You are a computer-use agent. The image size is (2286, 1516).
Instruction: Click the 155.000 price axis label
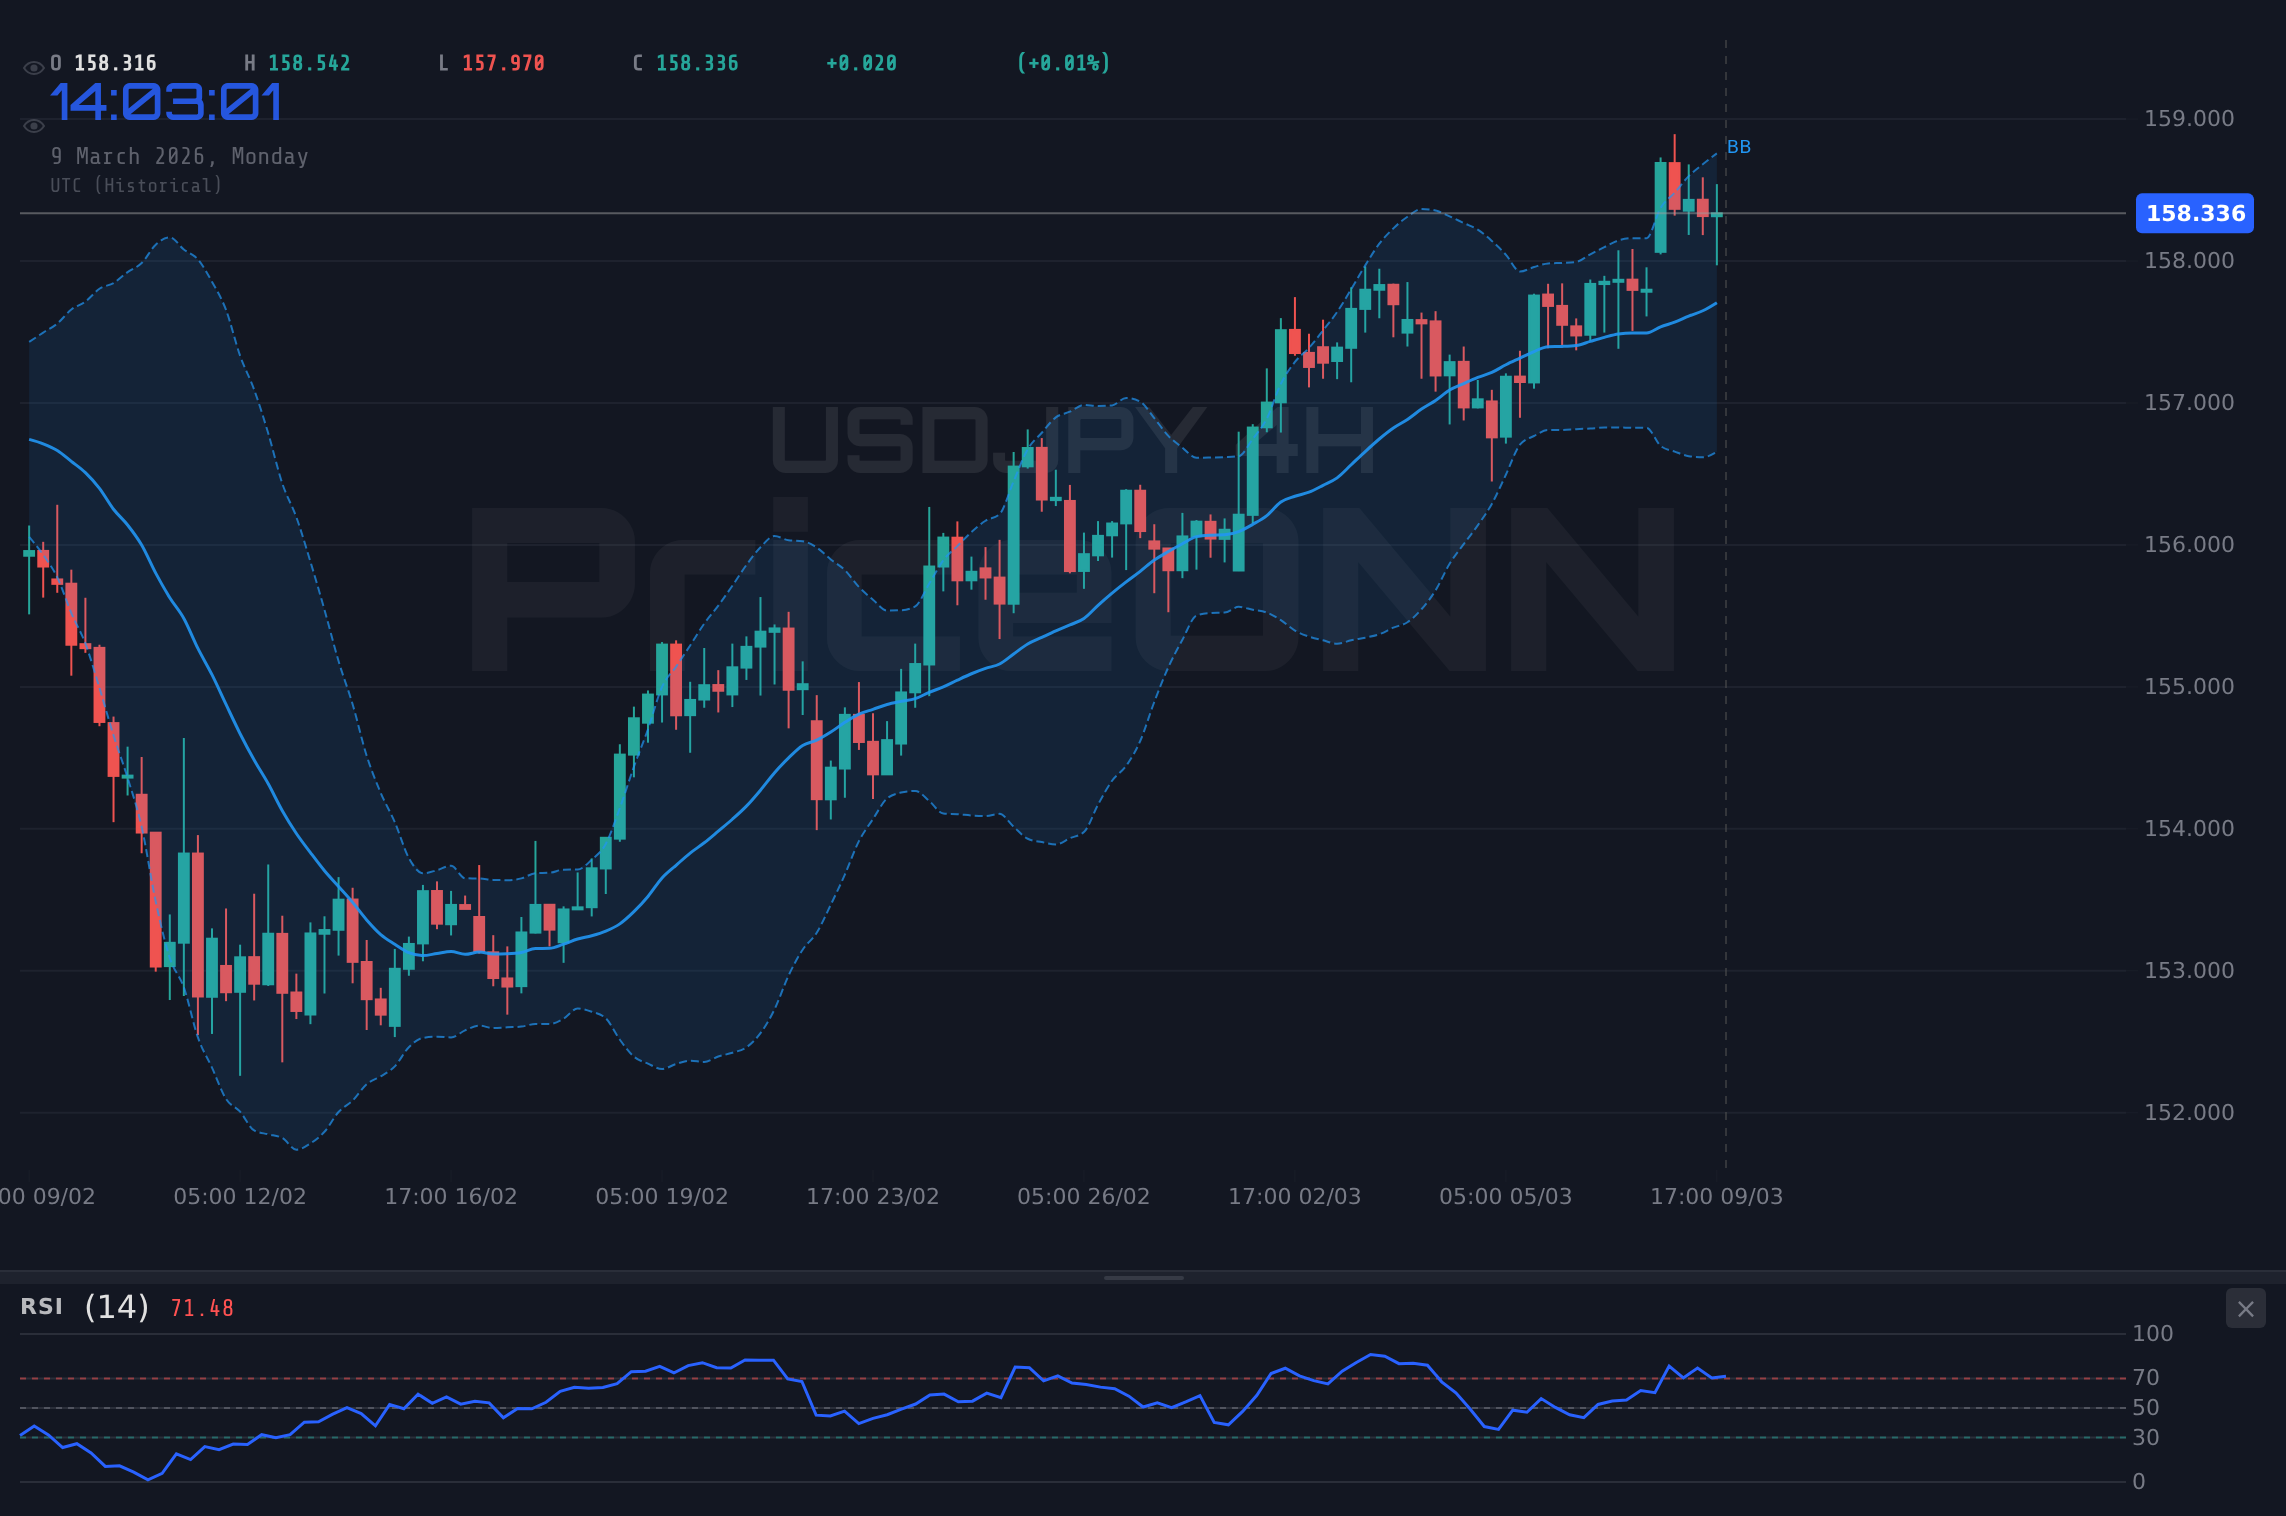(2189, 687)
